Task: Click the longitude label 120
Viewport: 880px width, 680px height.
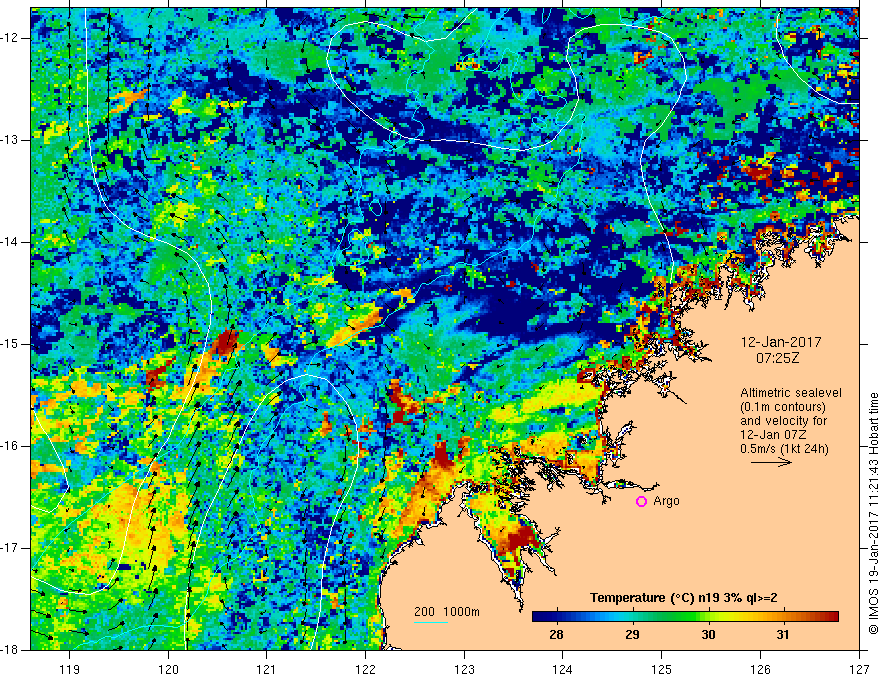Action: pos(168,669)
